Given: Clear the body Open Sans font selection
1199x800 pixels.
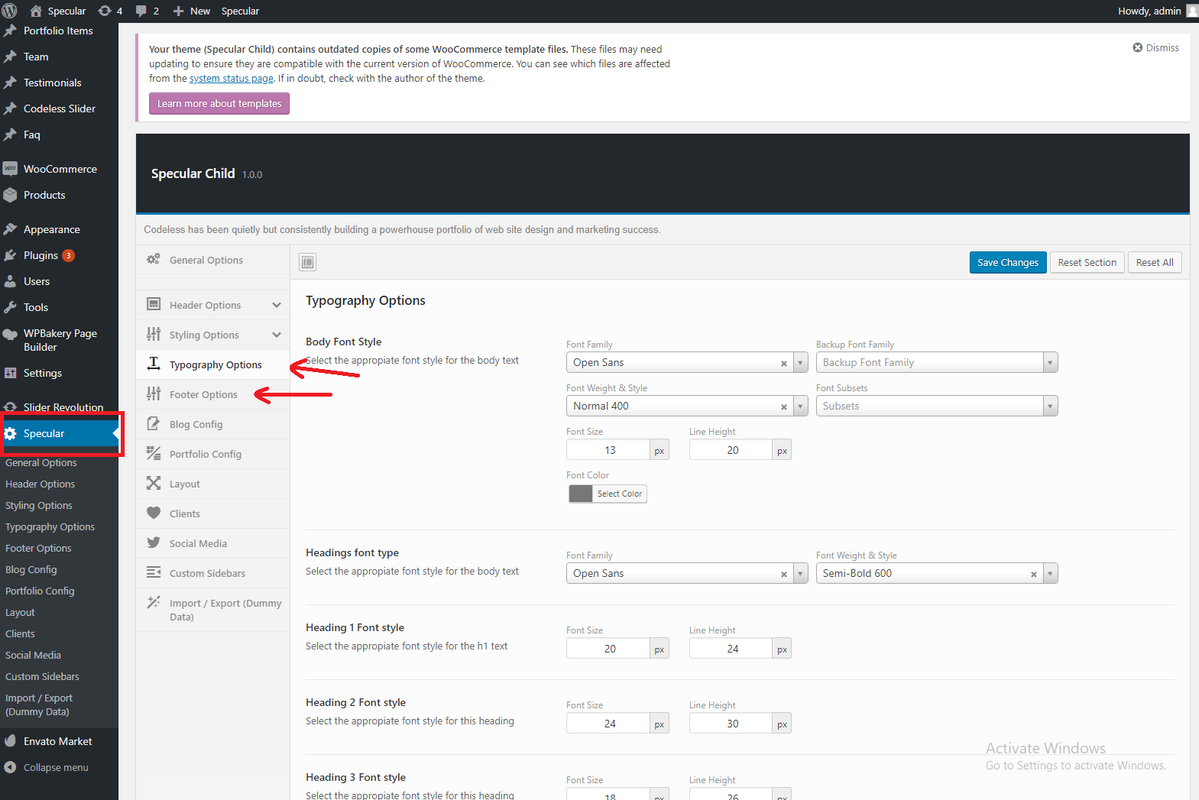Looking at the screenshot, I should 784,363.
